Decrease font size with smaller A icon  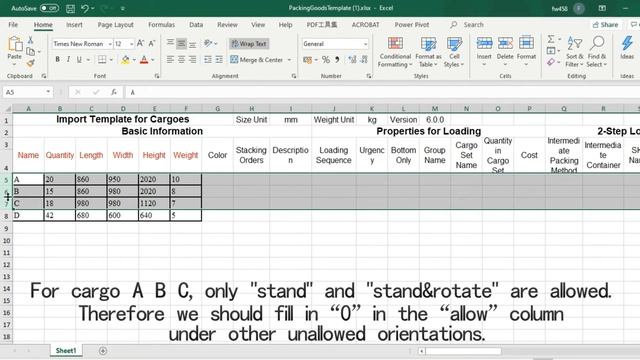[x=152, y=43]
